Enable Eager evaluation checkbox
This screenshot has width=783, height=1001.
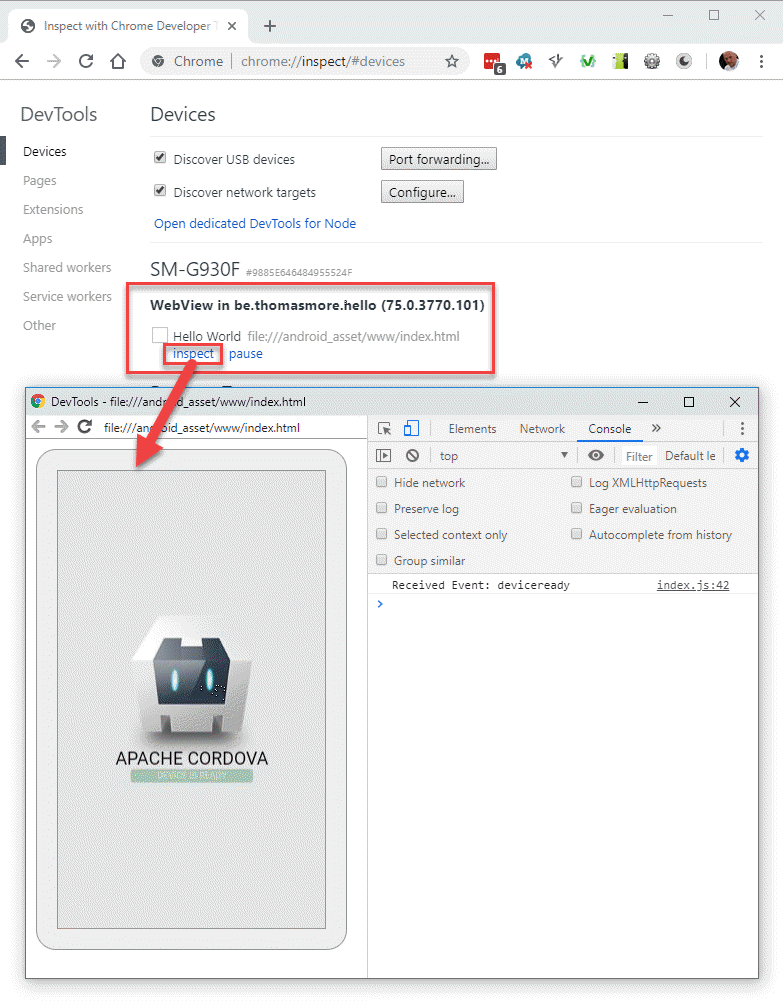pos(576,508)
